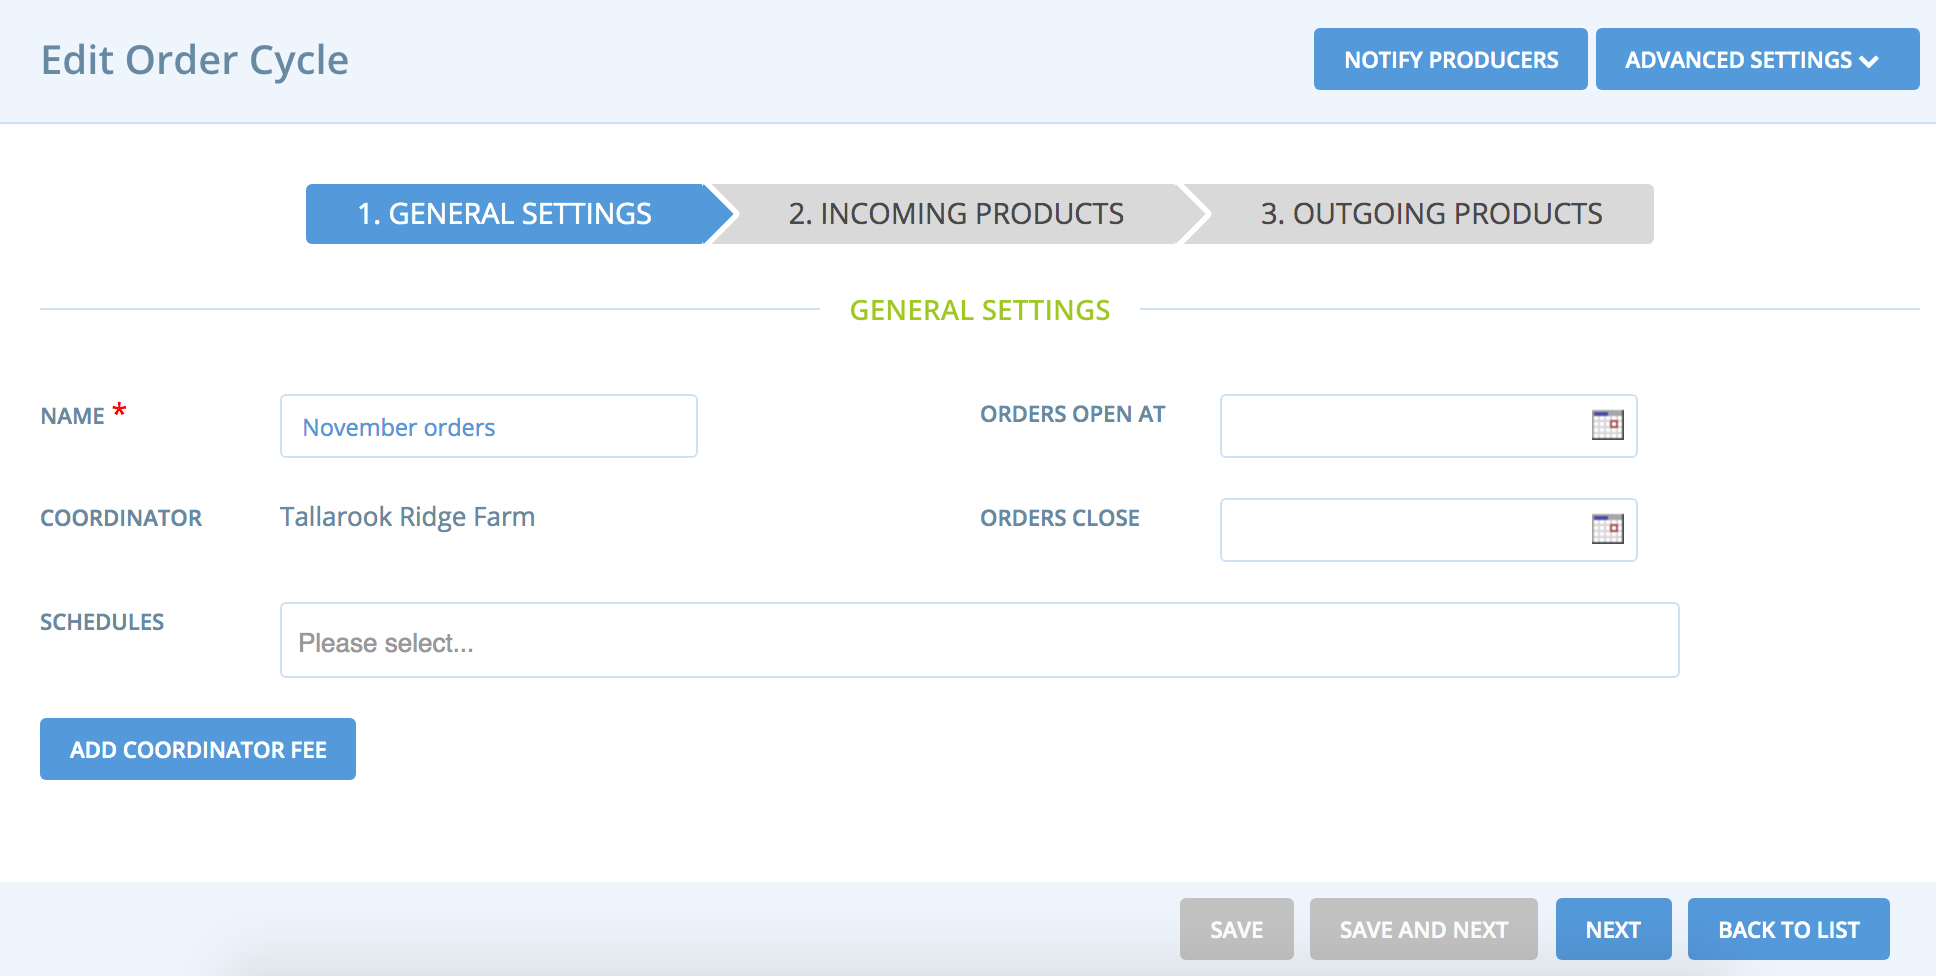Click the Notify Producers button
1936x976 pixels.
point(1450,59)
